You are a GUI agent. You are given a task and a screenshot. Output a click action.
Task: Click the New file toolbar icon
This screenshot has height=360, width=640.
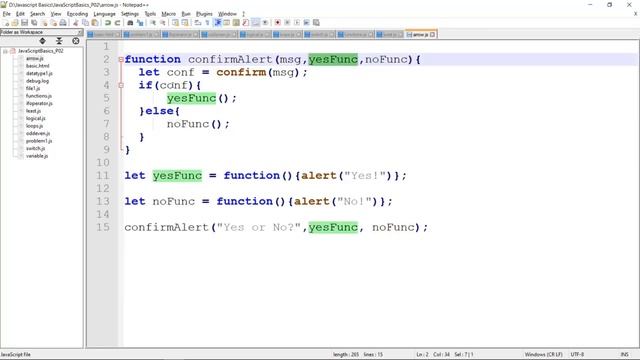point(6,23)
